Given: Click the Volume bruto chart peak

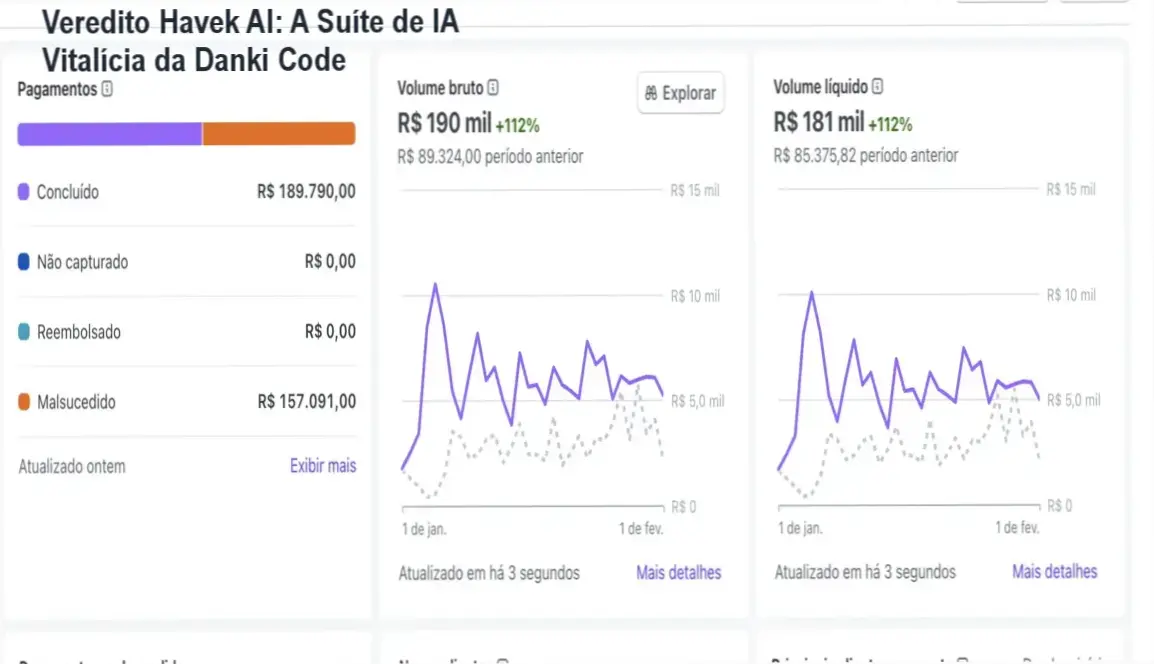Looking at the screenshot, I should (435, 284).
